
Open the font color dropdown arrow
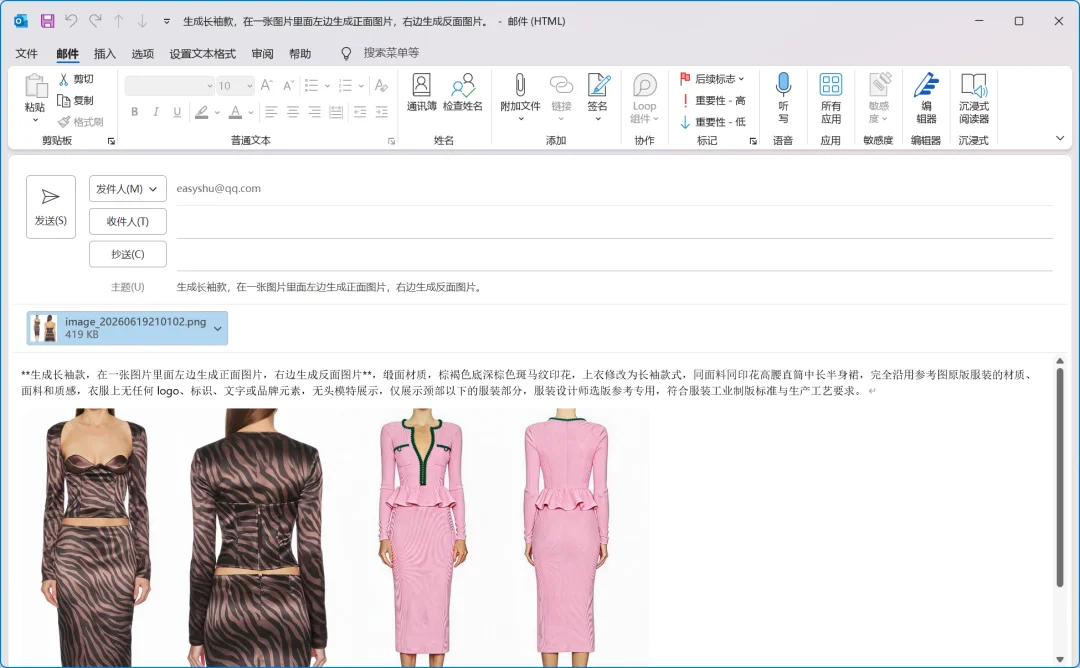[251, 112]
